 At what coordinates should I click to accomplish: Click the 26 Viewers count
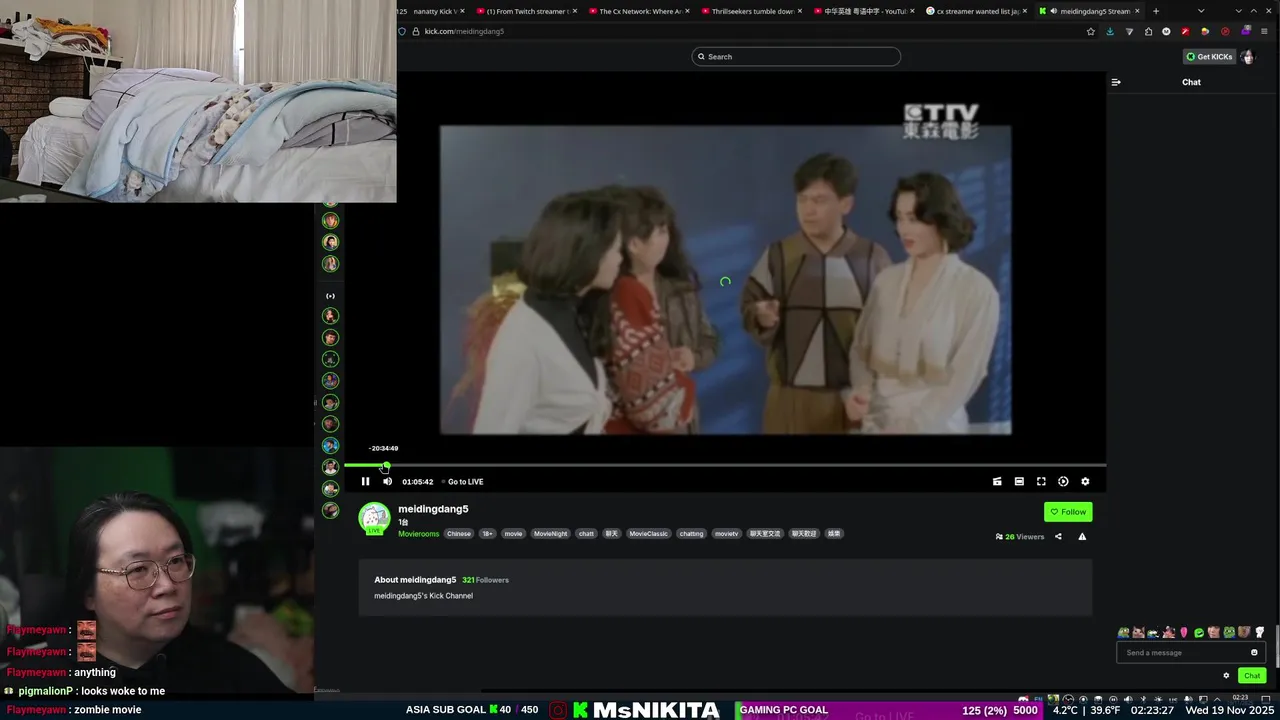[x=1020, y=537]
